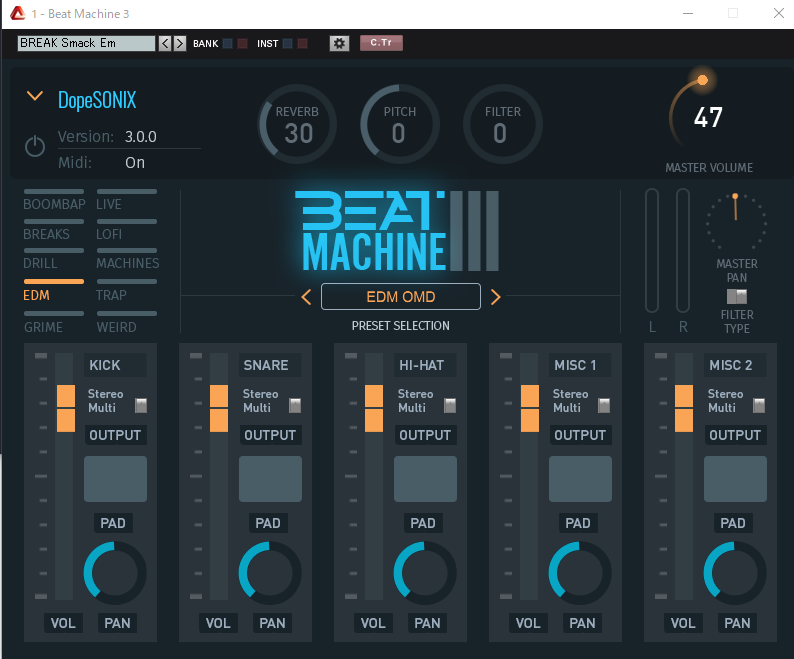The image size is (794, 659).
Task: Select the MACHINES category
Action: 128,259
